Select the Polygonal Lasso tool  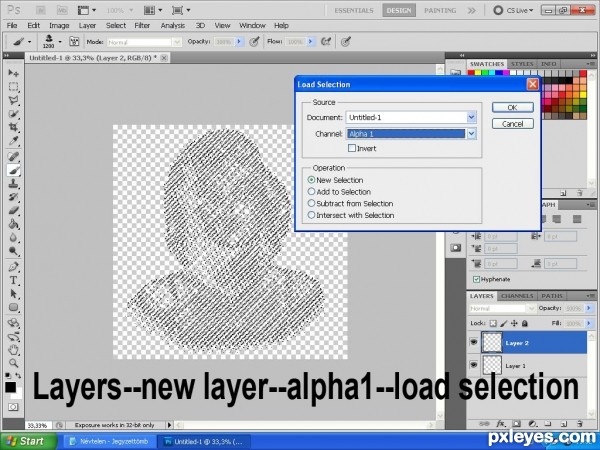pyautogui.click(x=13, y=100)
